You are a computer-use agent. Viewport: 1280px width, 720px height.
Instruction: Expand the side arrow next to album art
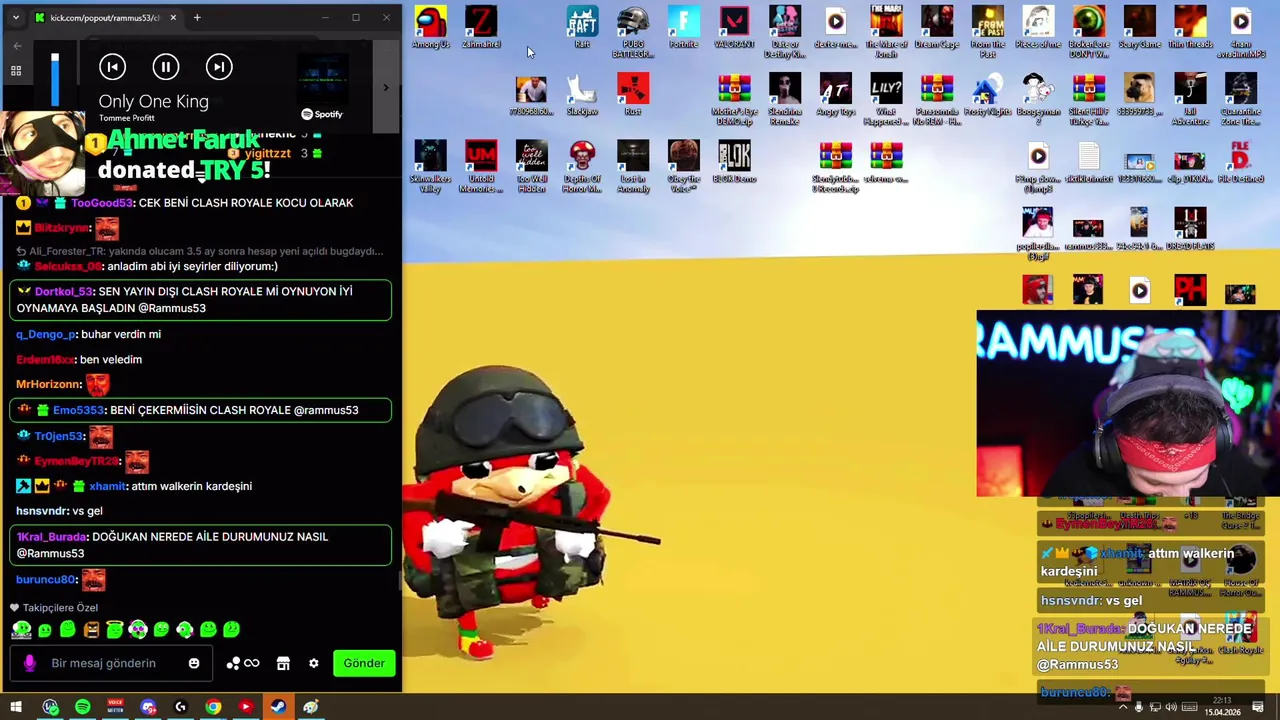coord(386,88)
